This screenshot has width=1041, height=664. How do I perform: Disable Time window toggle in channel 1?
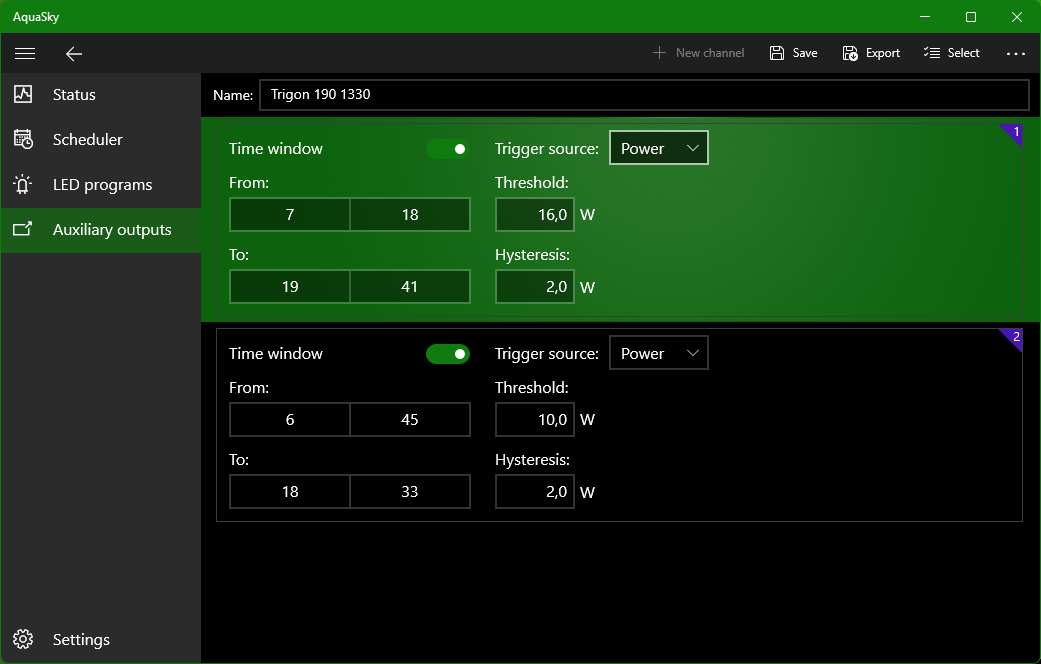point(448,149)
